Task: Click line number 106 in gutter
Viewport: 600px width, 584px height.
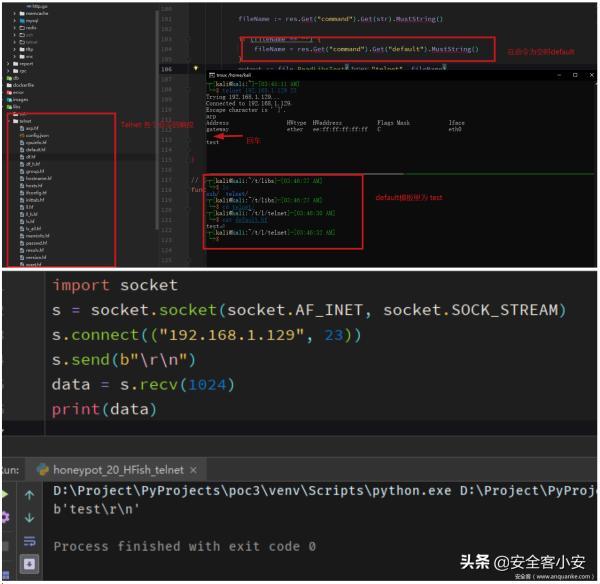Action: pyautogui.click(x=166, y=68)
